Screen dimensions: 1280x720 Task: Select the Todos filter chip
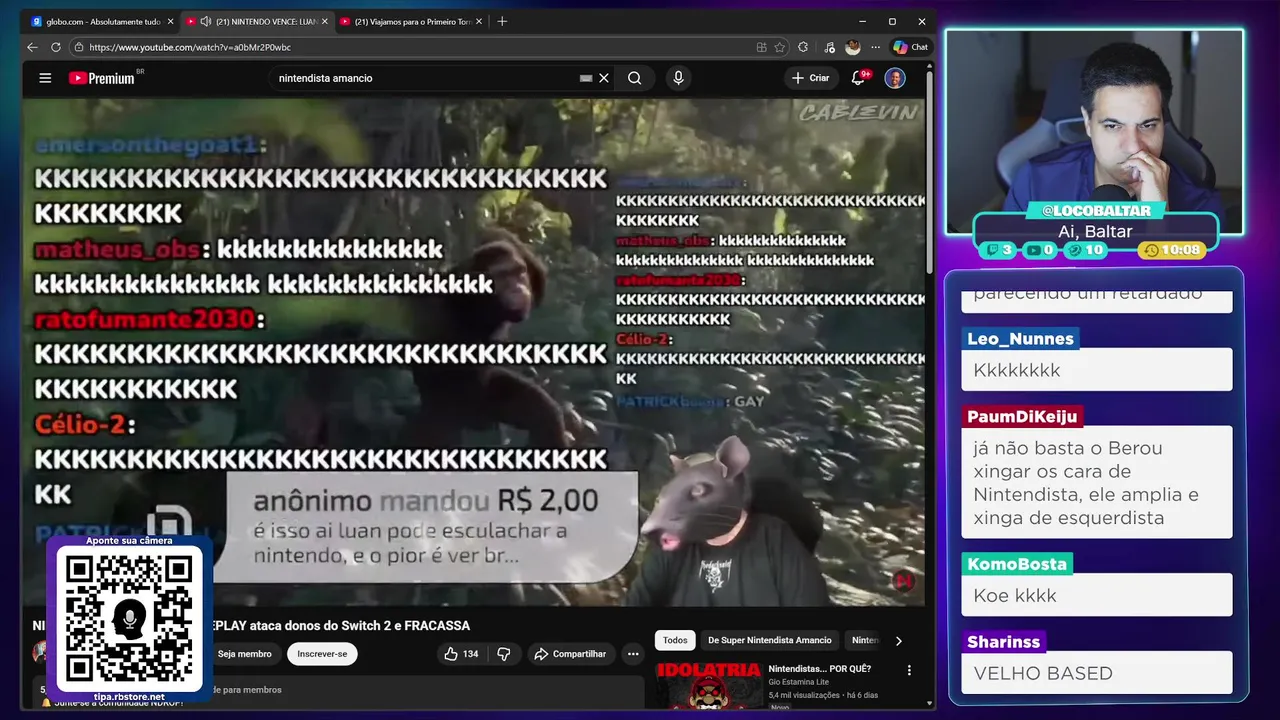point(675,640)
